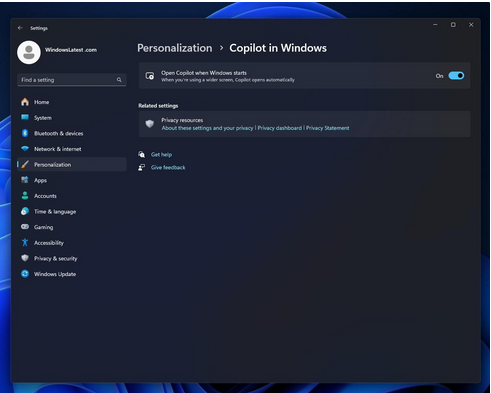This screenshot has width=491, height=393.
Task: Click the Bluetooth & devices icon
Action: 25,133
